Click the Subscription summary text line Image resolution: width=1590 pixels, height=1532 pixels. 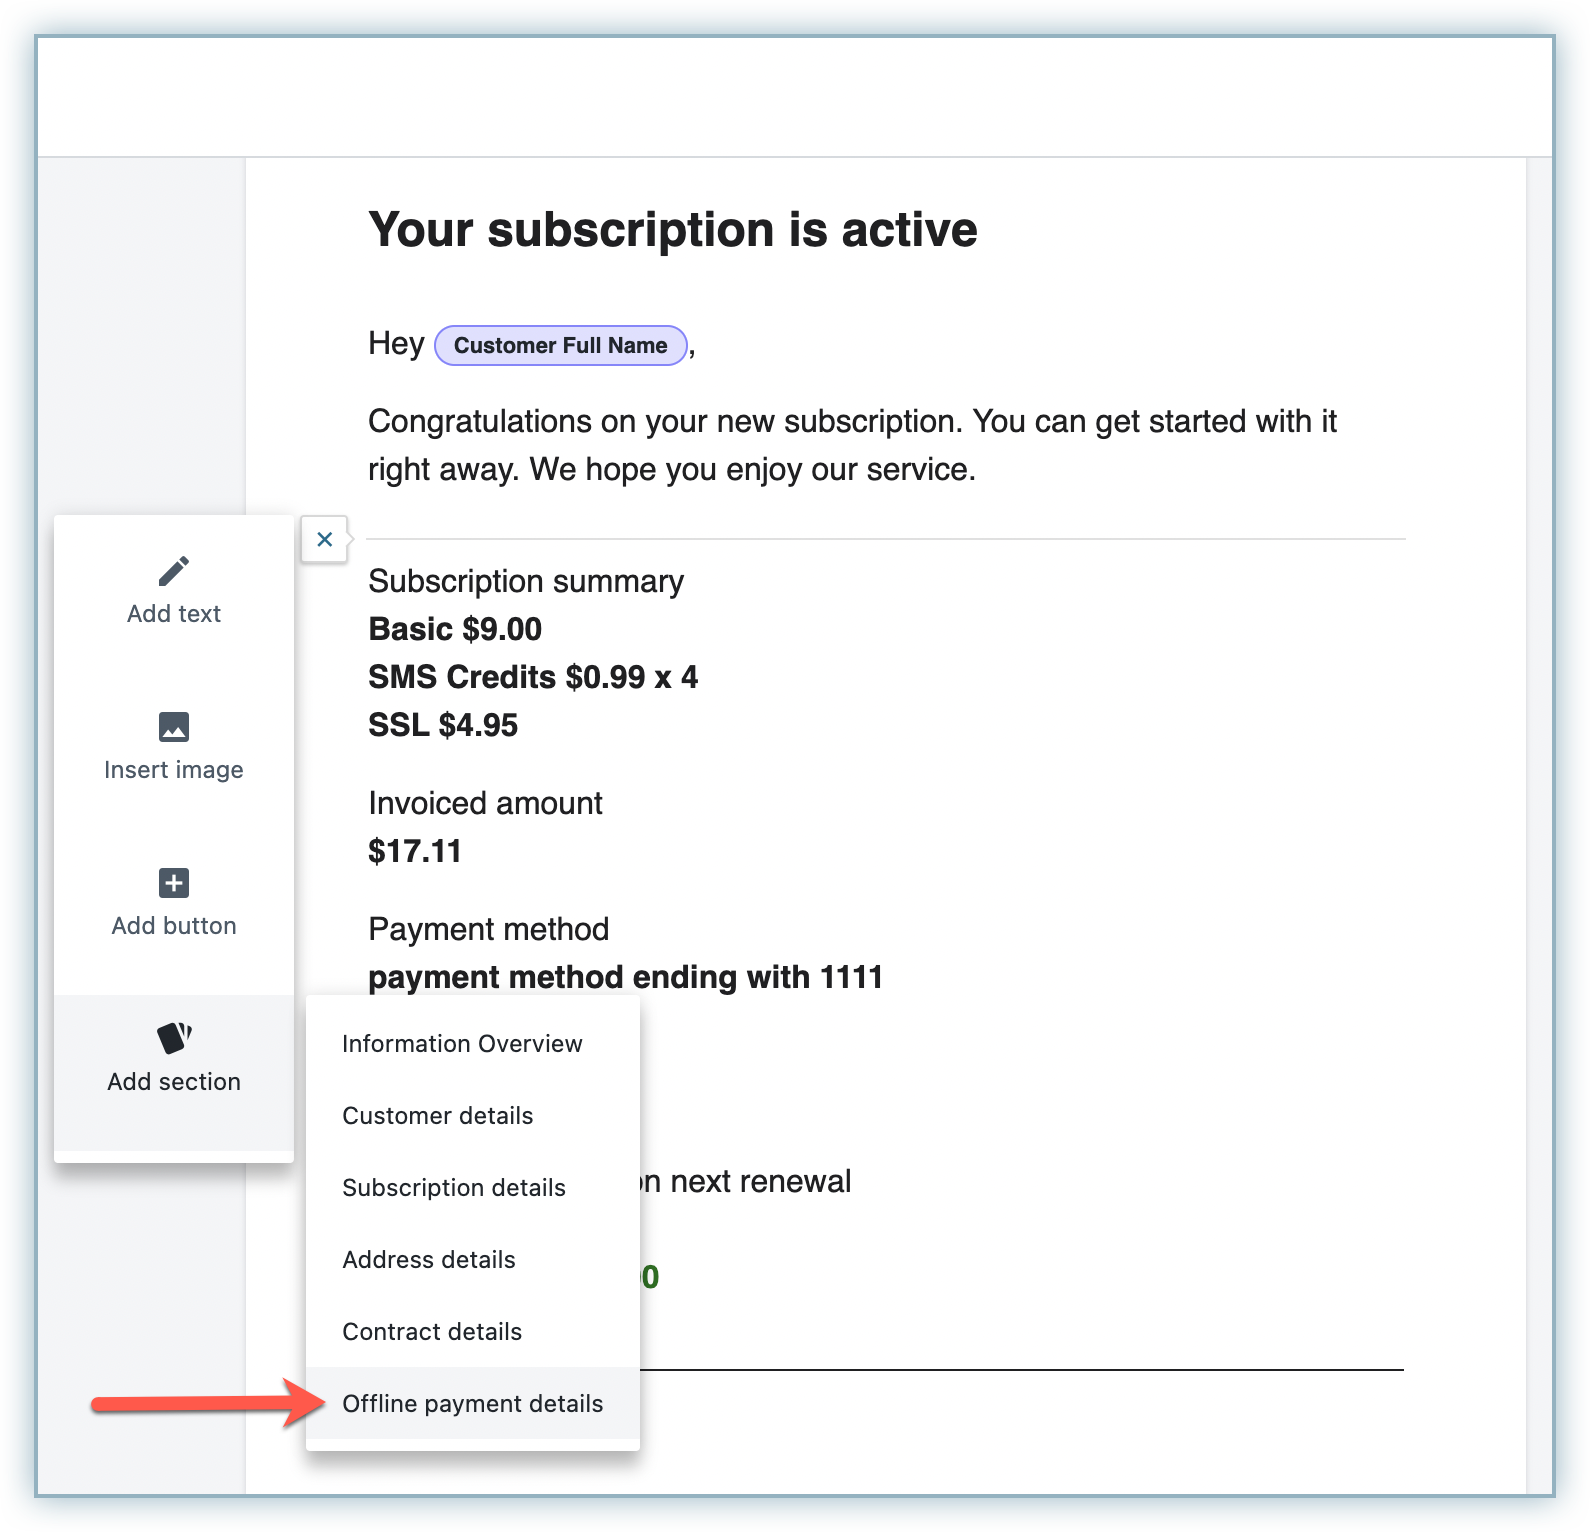[526, 582]
